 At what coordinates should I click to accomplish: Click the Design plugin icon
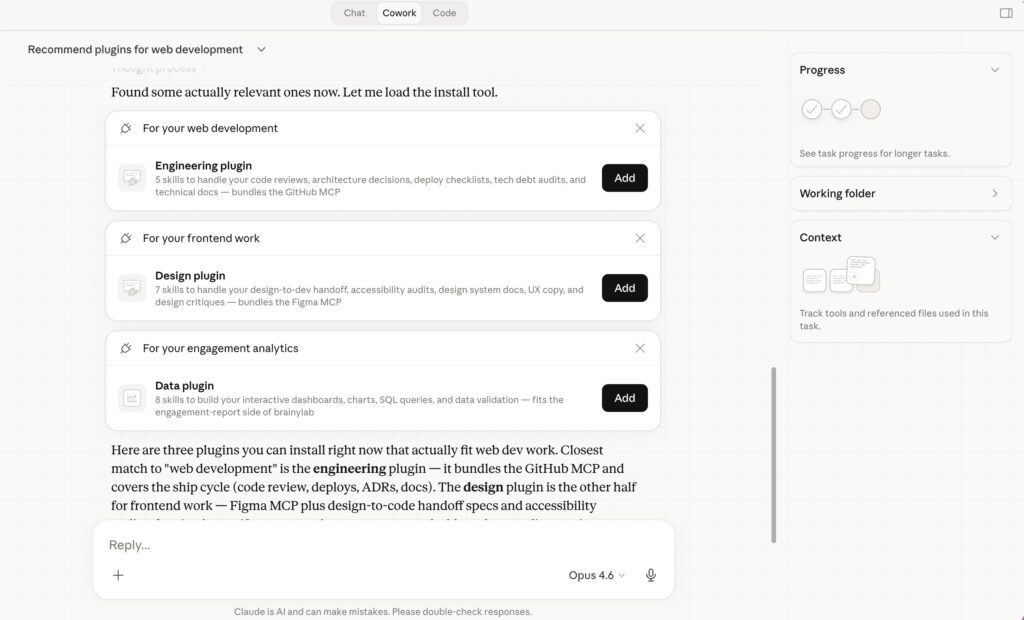click(132, 288)
